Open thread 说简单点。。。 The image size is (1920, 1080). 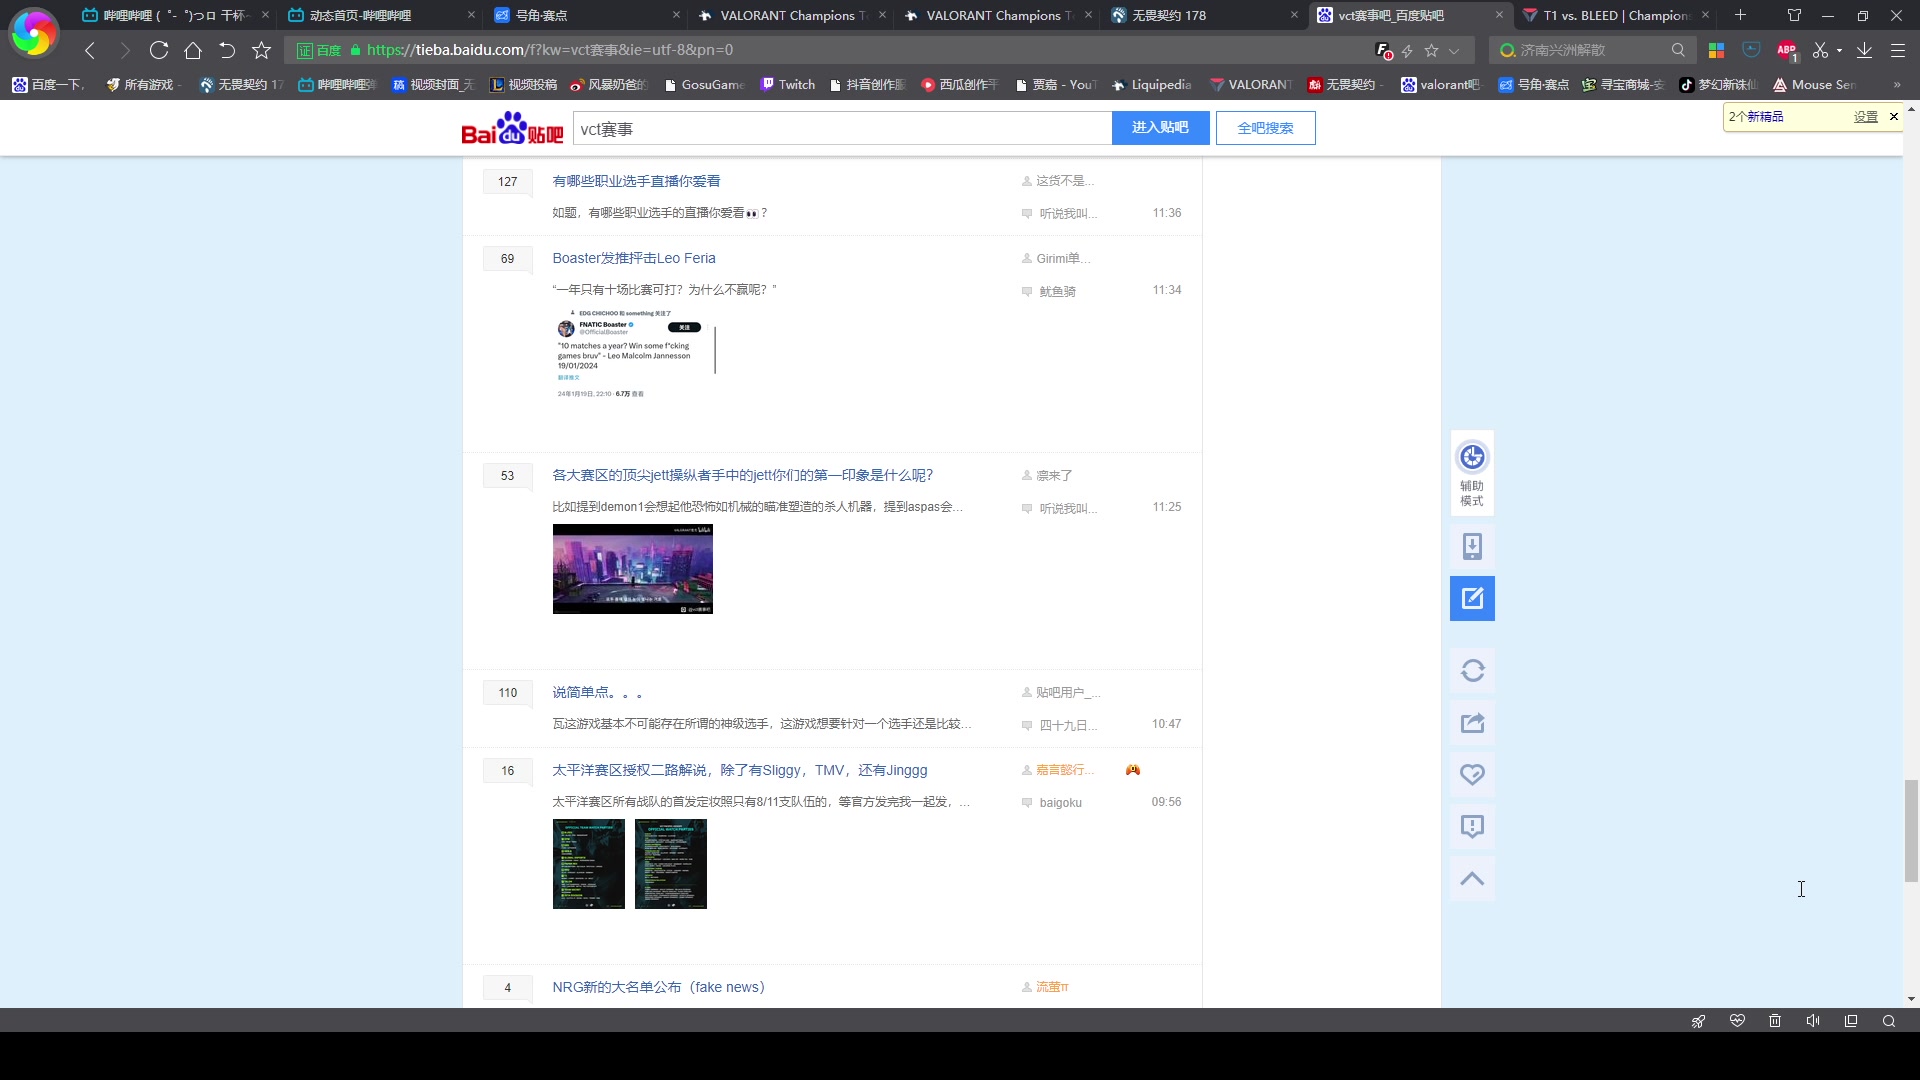598,692
